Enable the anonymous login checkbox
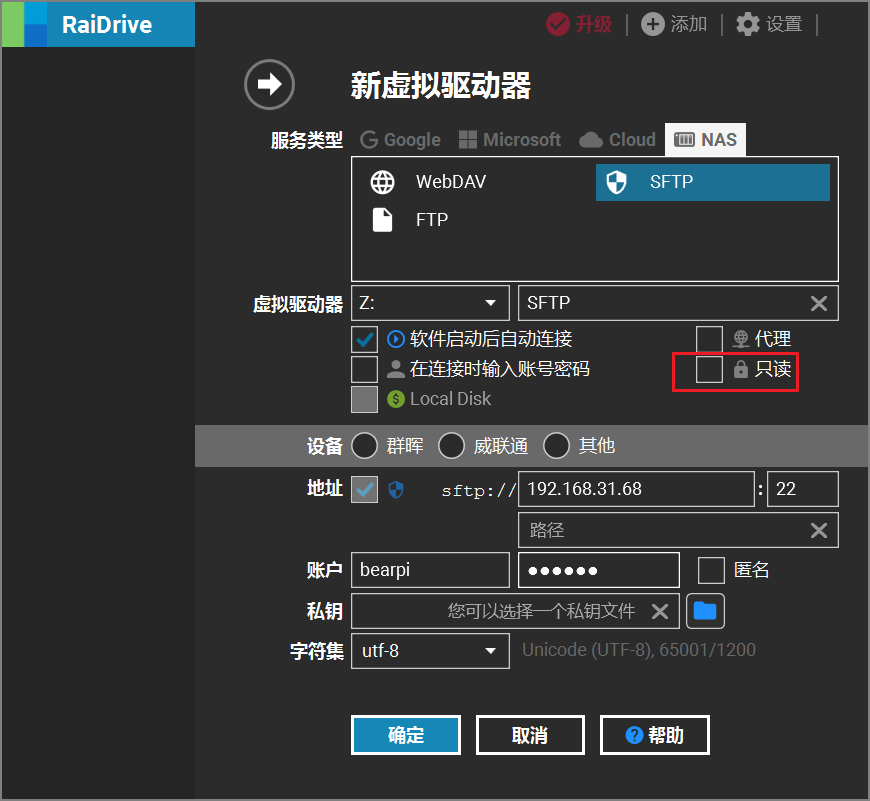Screen dimensions: 870x801 pos(711,570)
